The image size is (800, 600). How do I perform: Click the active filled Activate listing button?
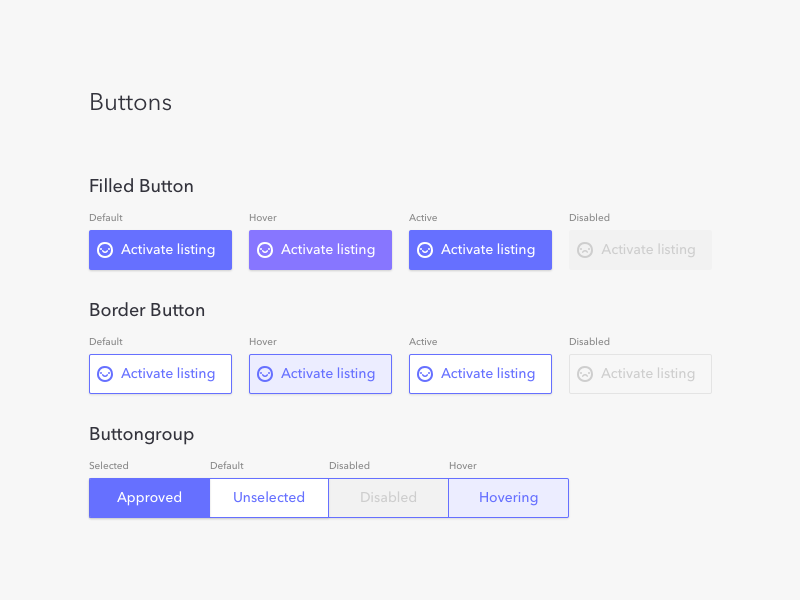(x=480, y=250)
